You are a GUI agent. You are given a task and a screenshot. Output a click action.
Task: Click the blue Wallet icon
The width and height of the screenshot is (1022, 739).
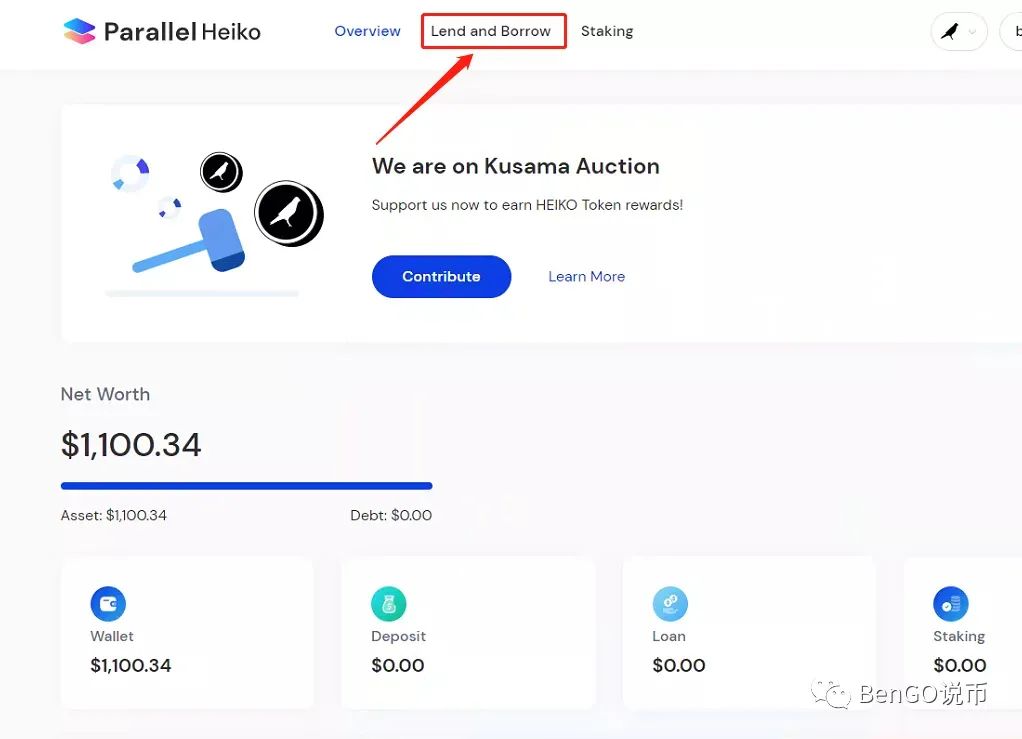[x=108, y=603]
